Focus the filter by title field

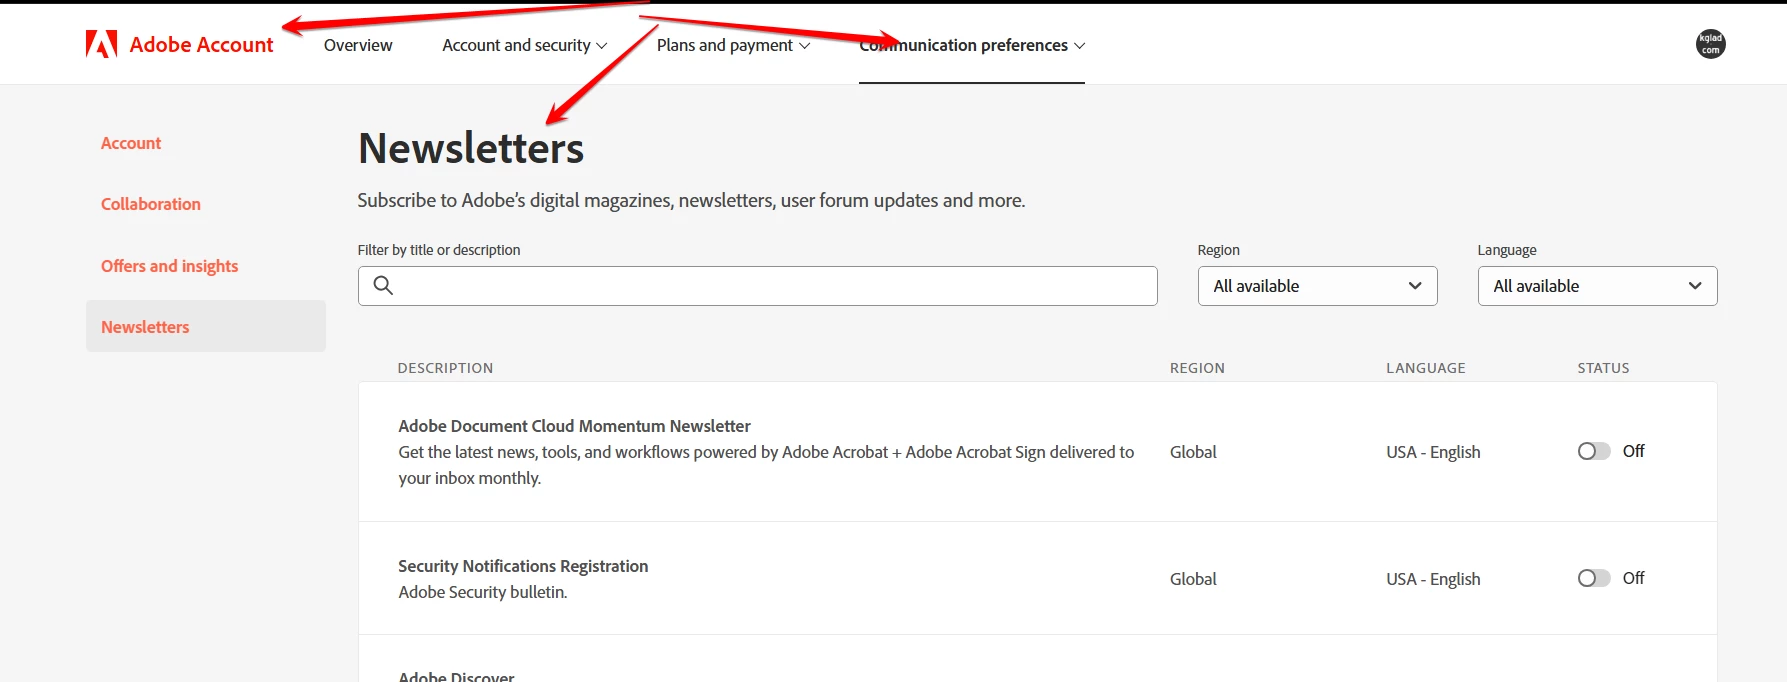tap(757, 286)
